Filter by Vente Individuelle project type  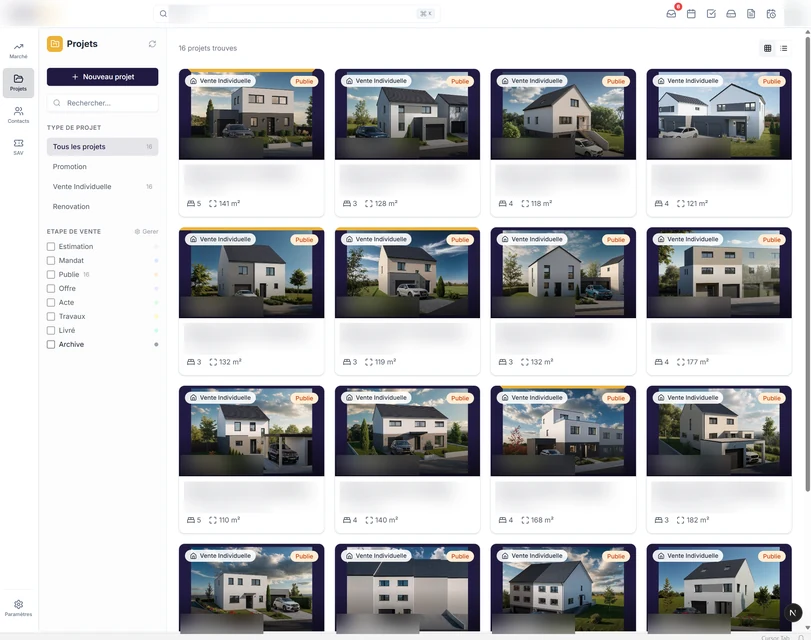click(102, 187)
